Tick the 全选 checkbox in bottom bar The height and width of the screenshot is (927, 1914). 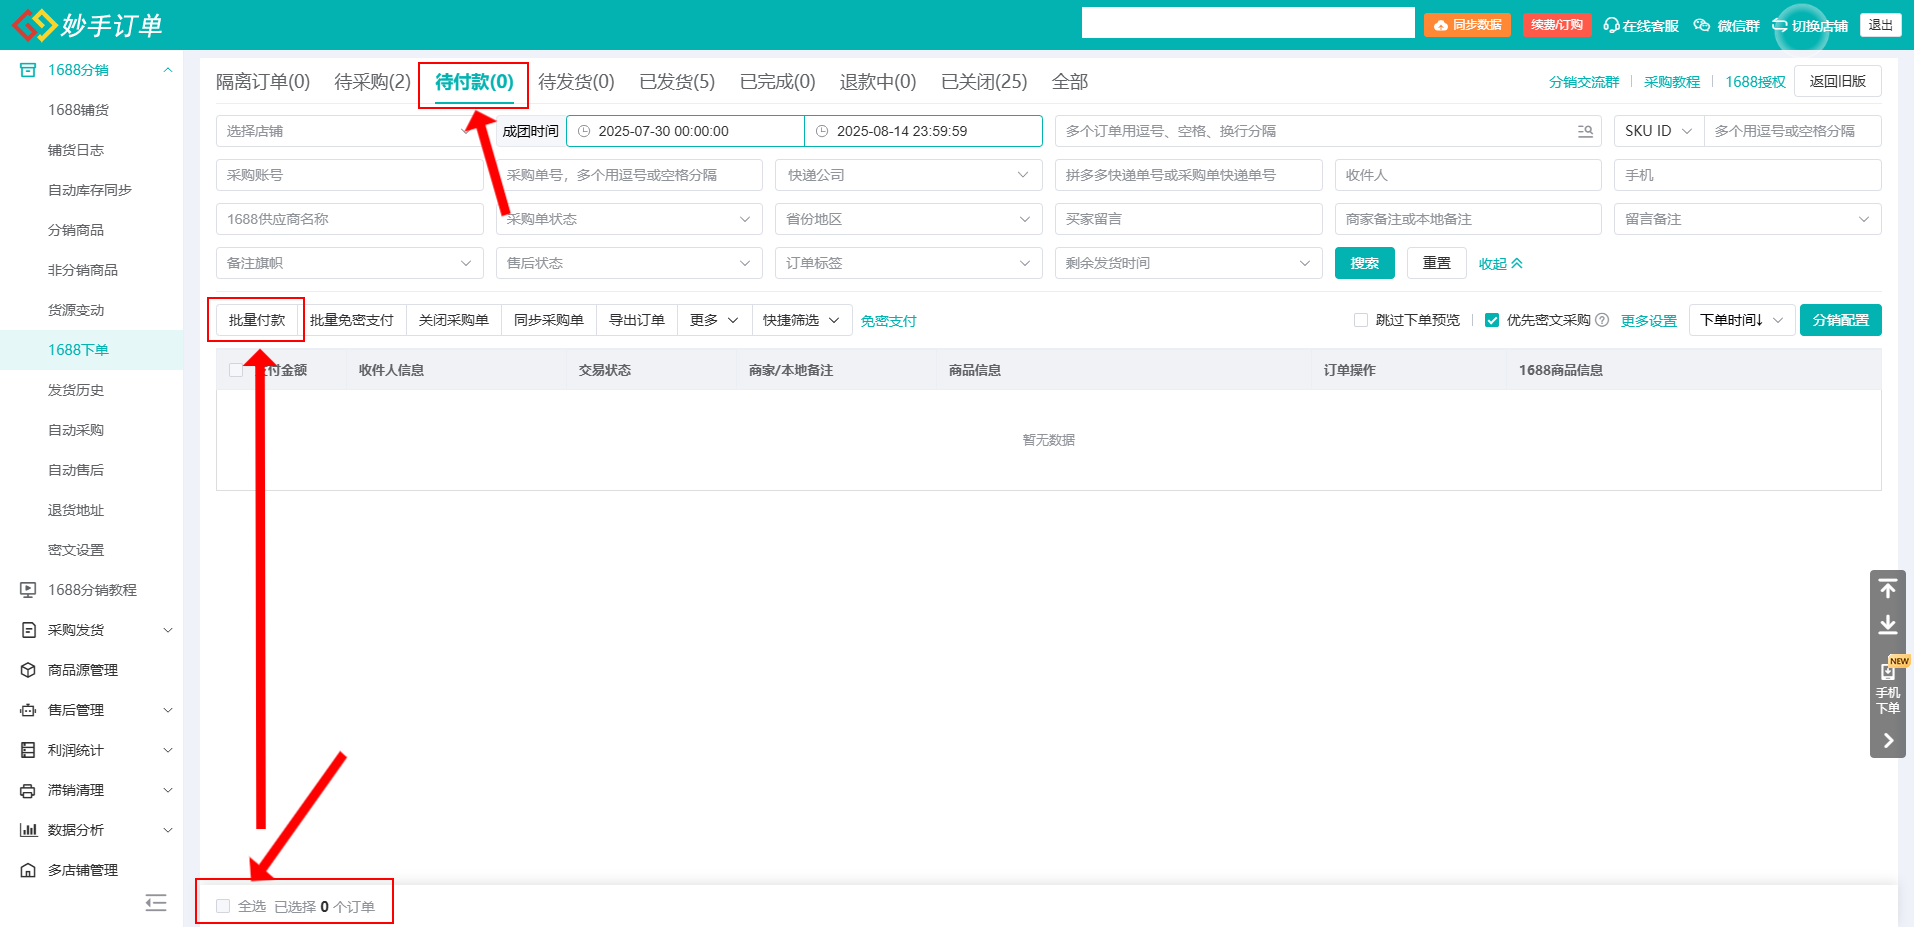point(223,906)
